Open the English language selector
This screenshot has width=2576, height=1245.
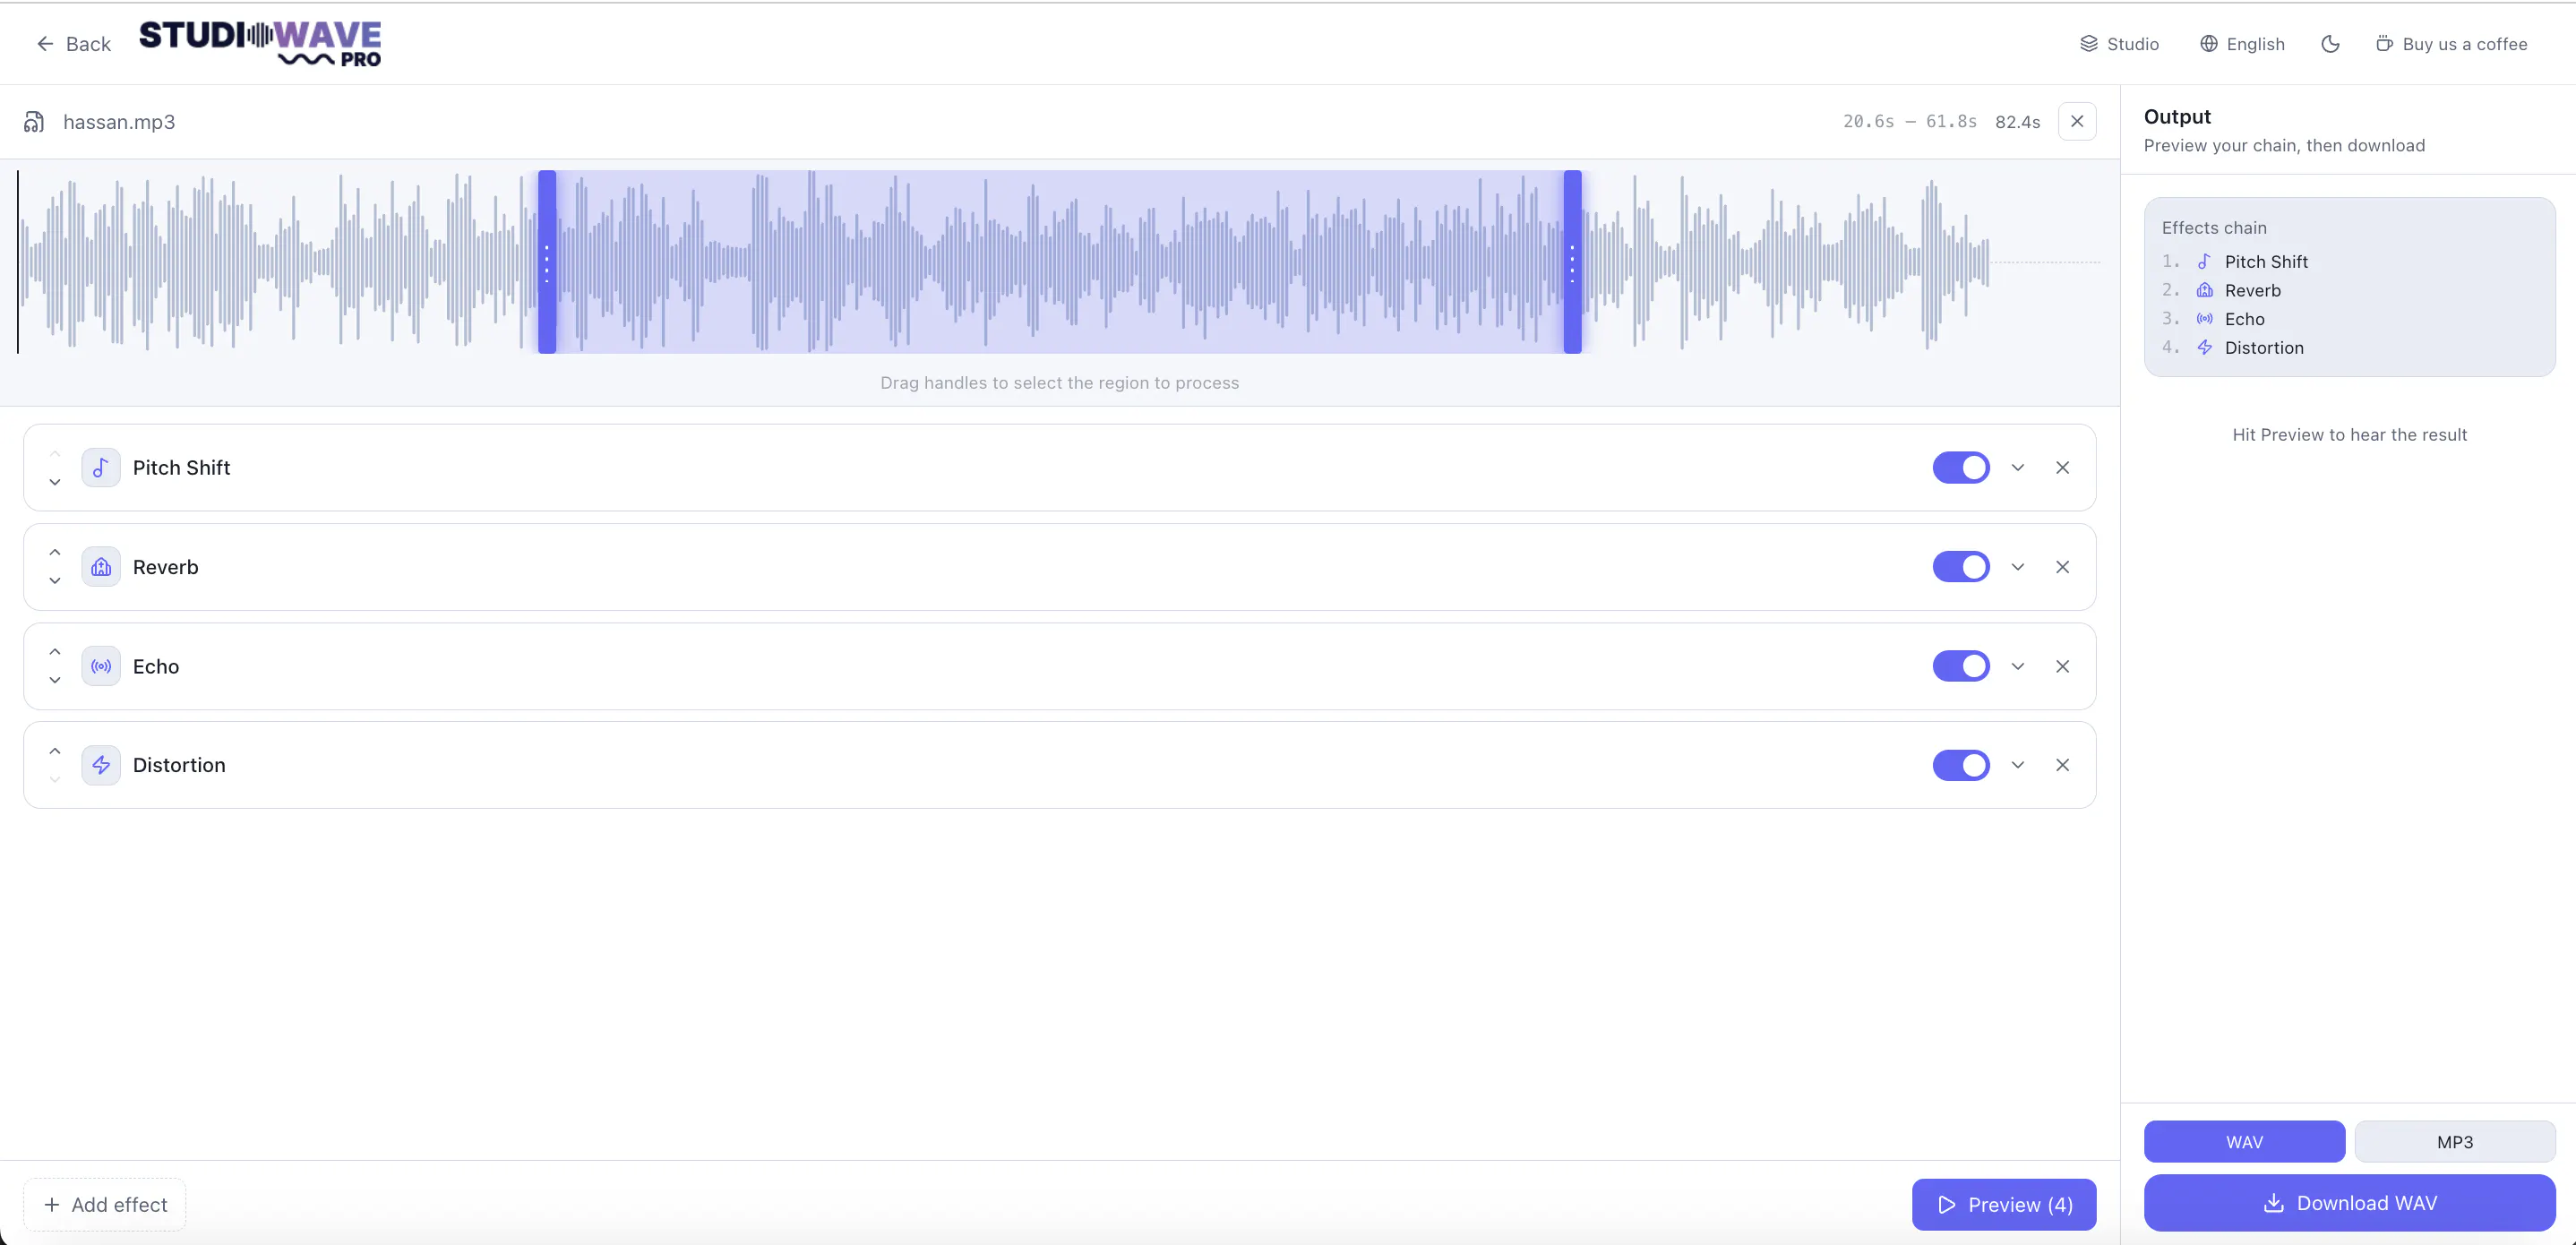click(x=2241, y=44)
